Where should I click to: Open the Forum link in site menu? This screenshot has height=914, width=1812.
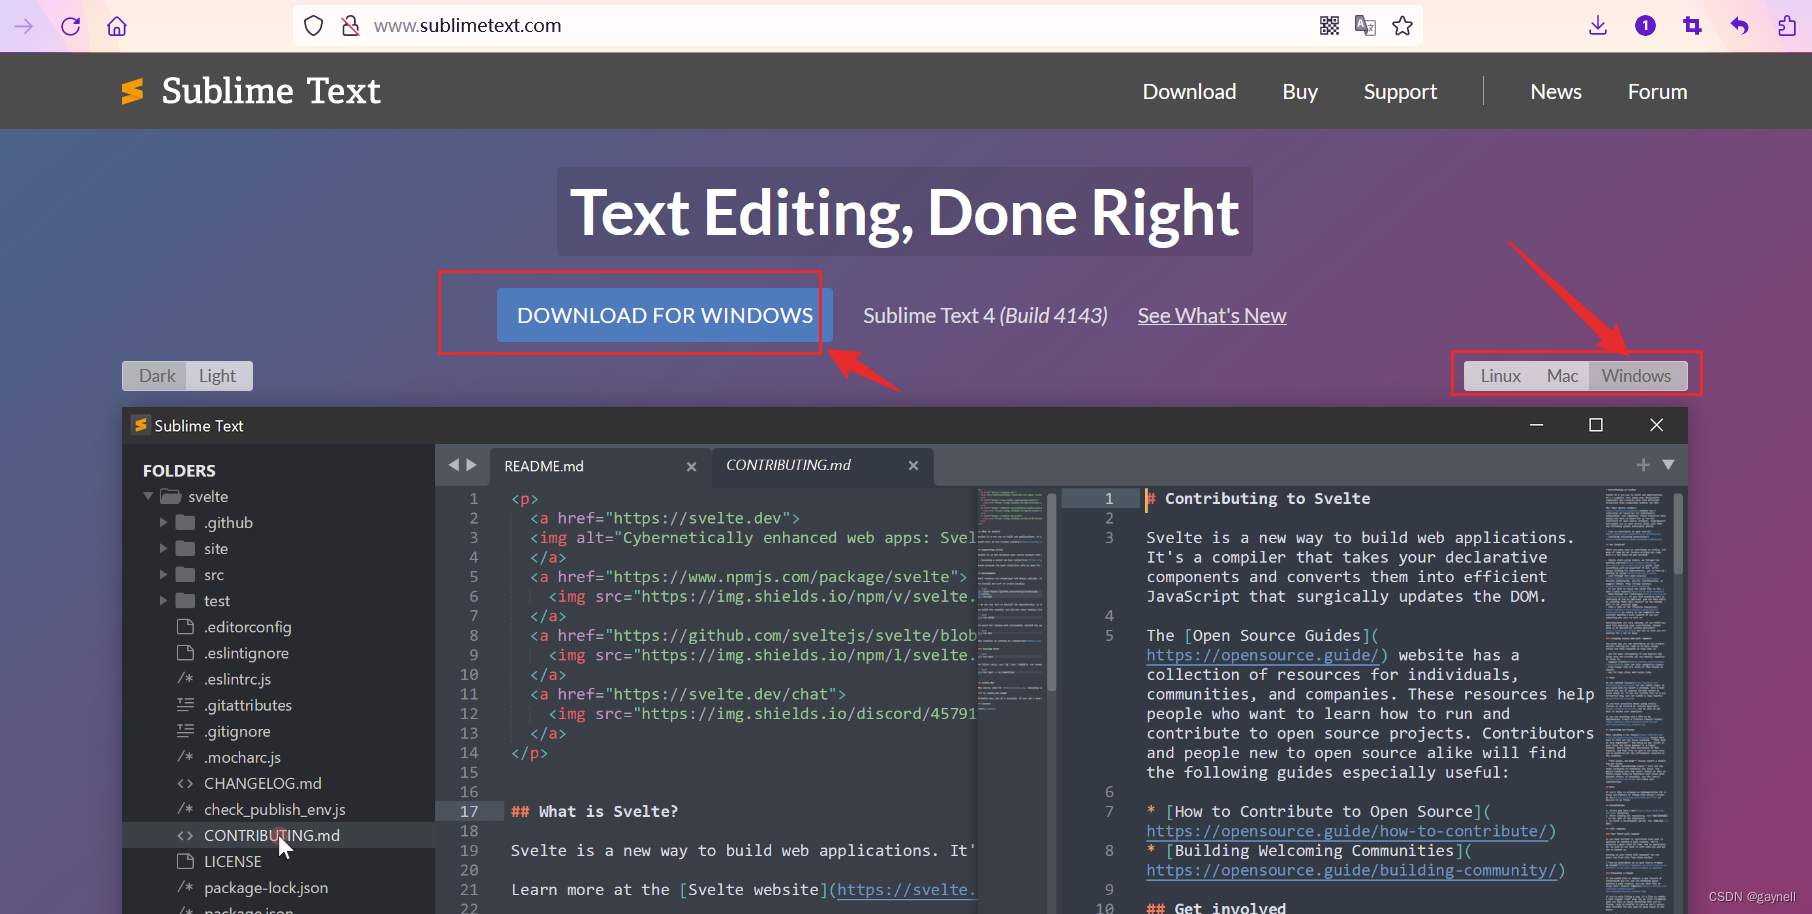click(x=1657, y=92)
